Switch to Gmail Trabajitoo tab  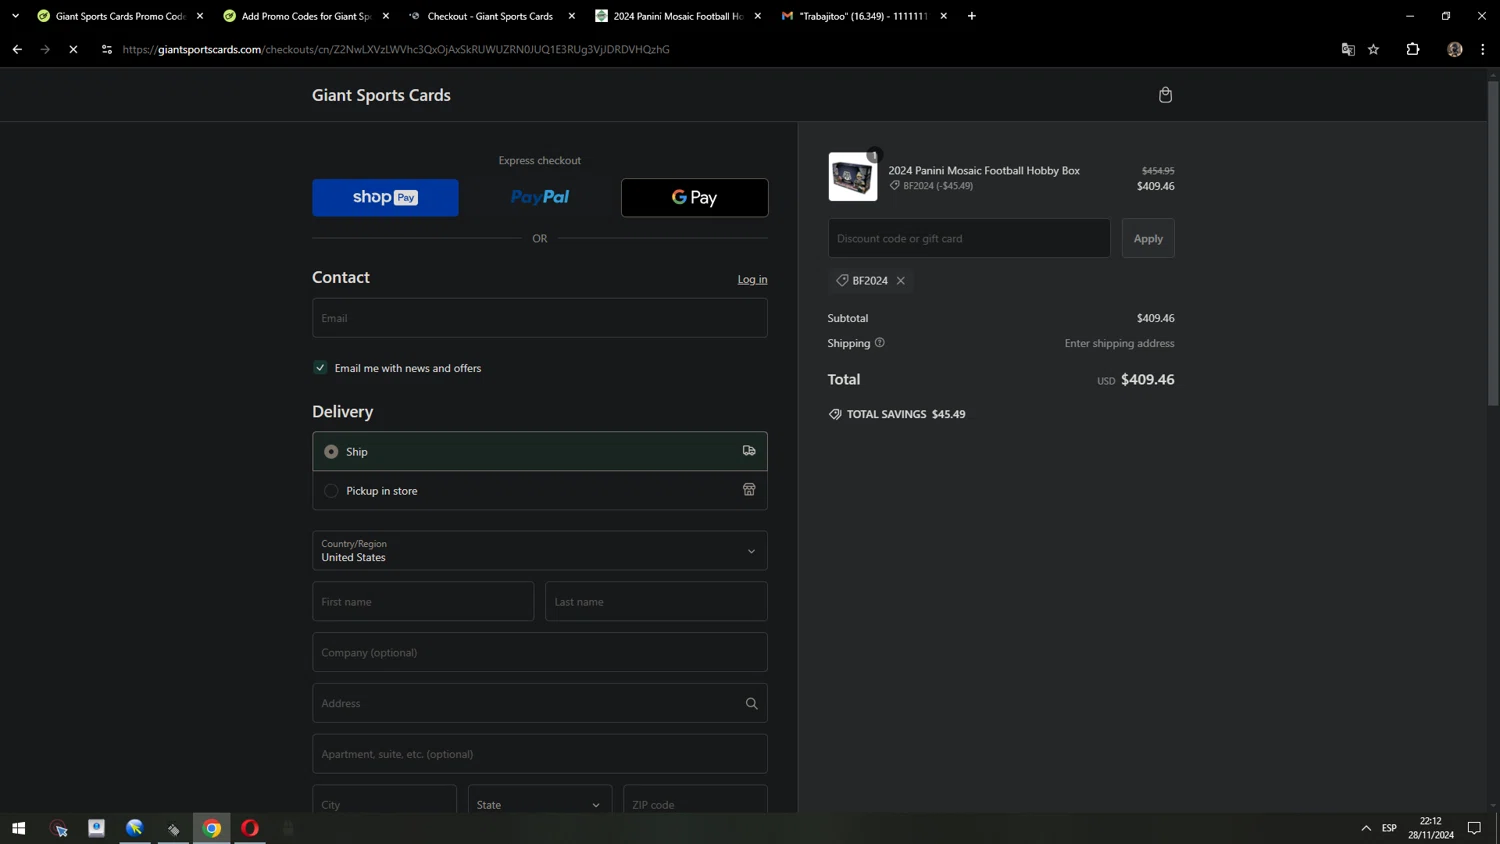coord(862,16)
